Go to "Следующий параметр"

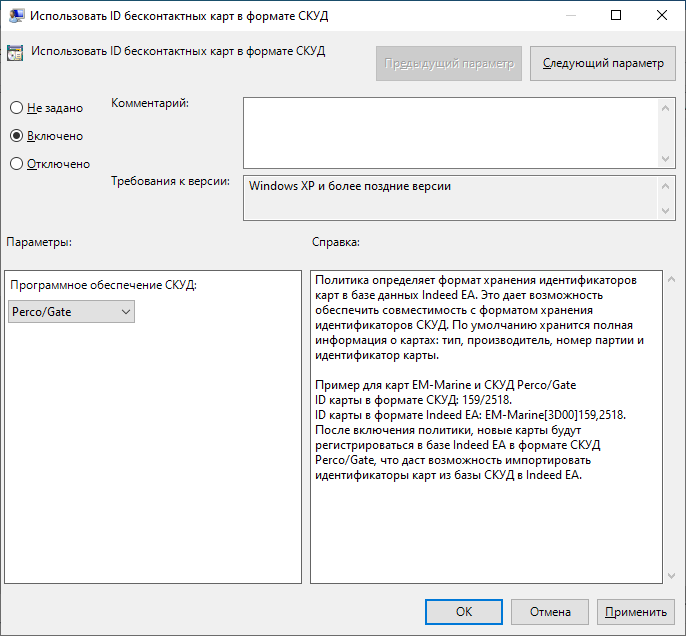point(602,63)
